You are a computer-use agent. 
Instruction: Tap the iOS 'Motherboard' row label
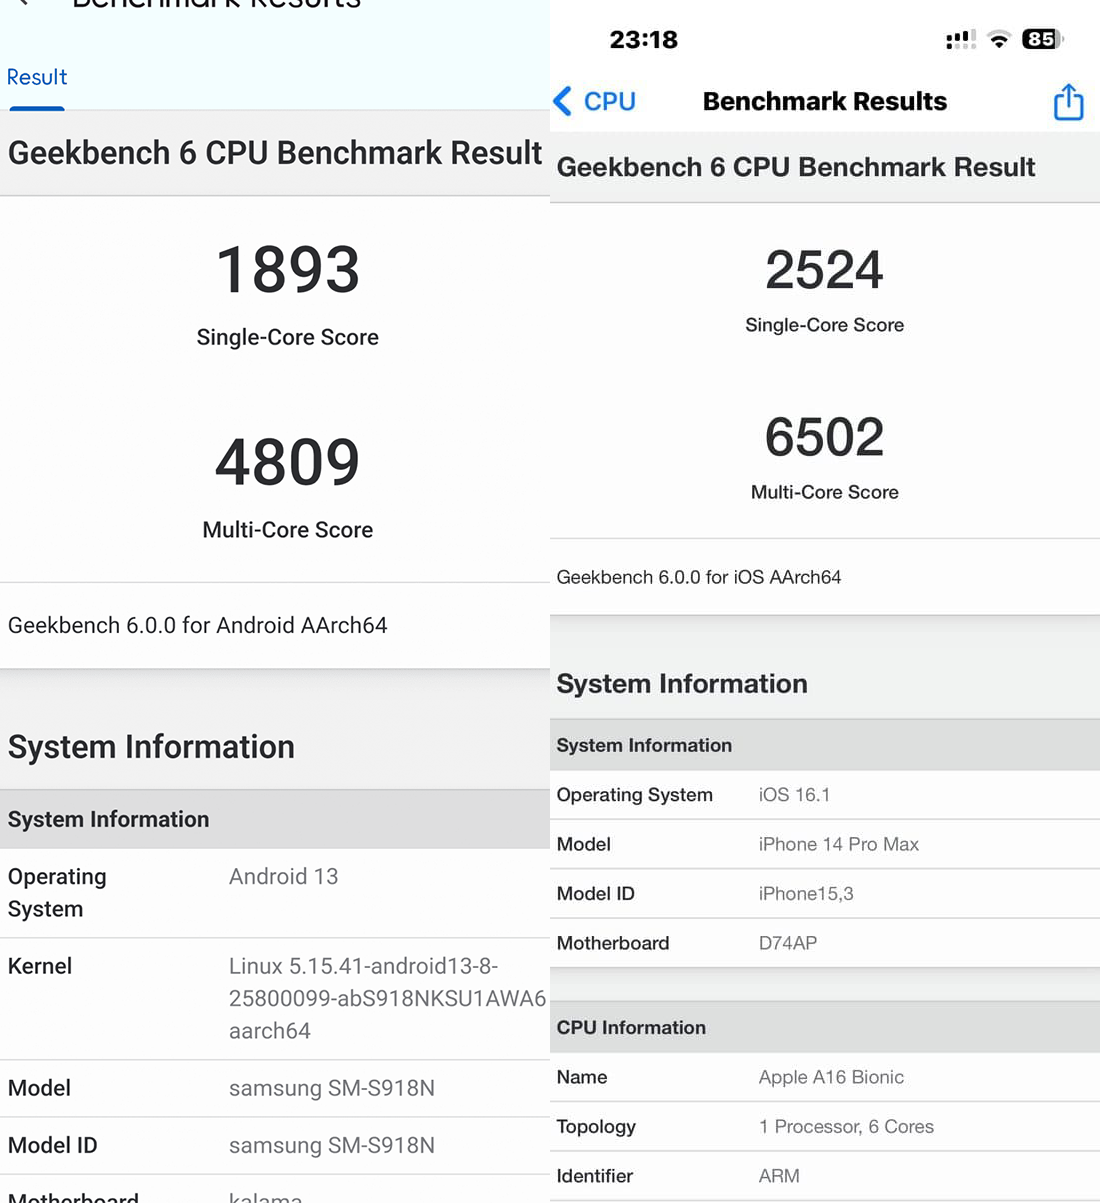click(613, 943)
